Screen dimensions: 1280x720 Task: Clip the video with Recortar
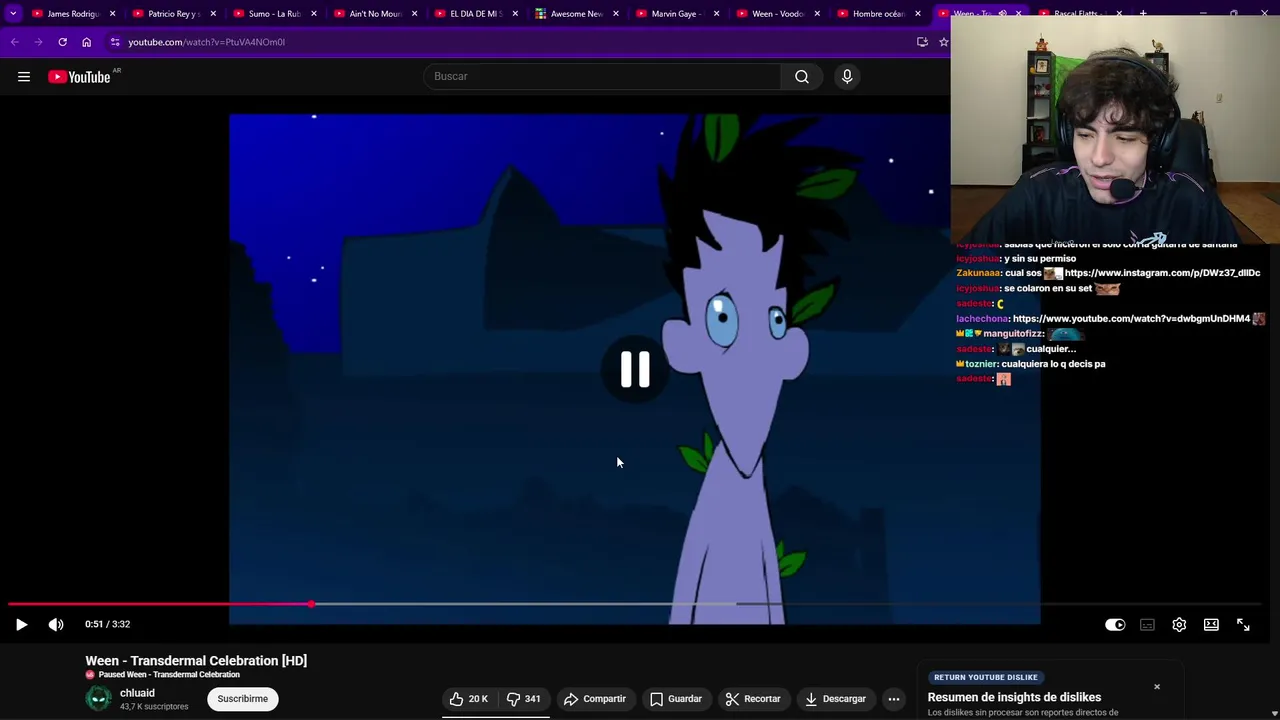[753, 699]
